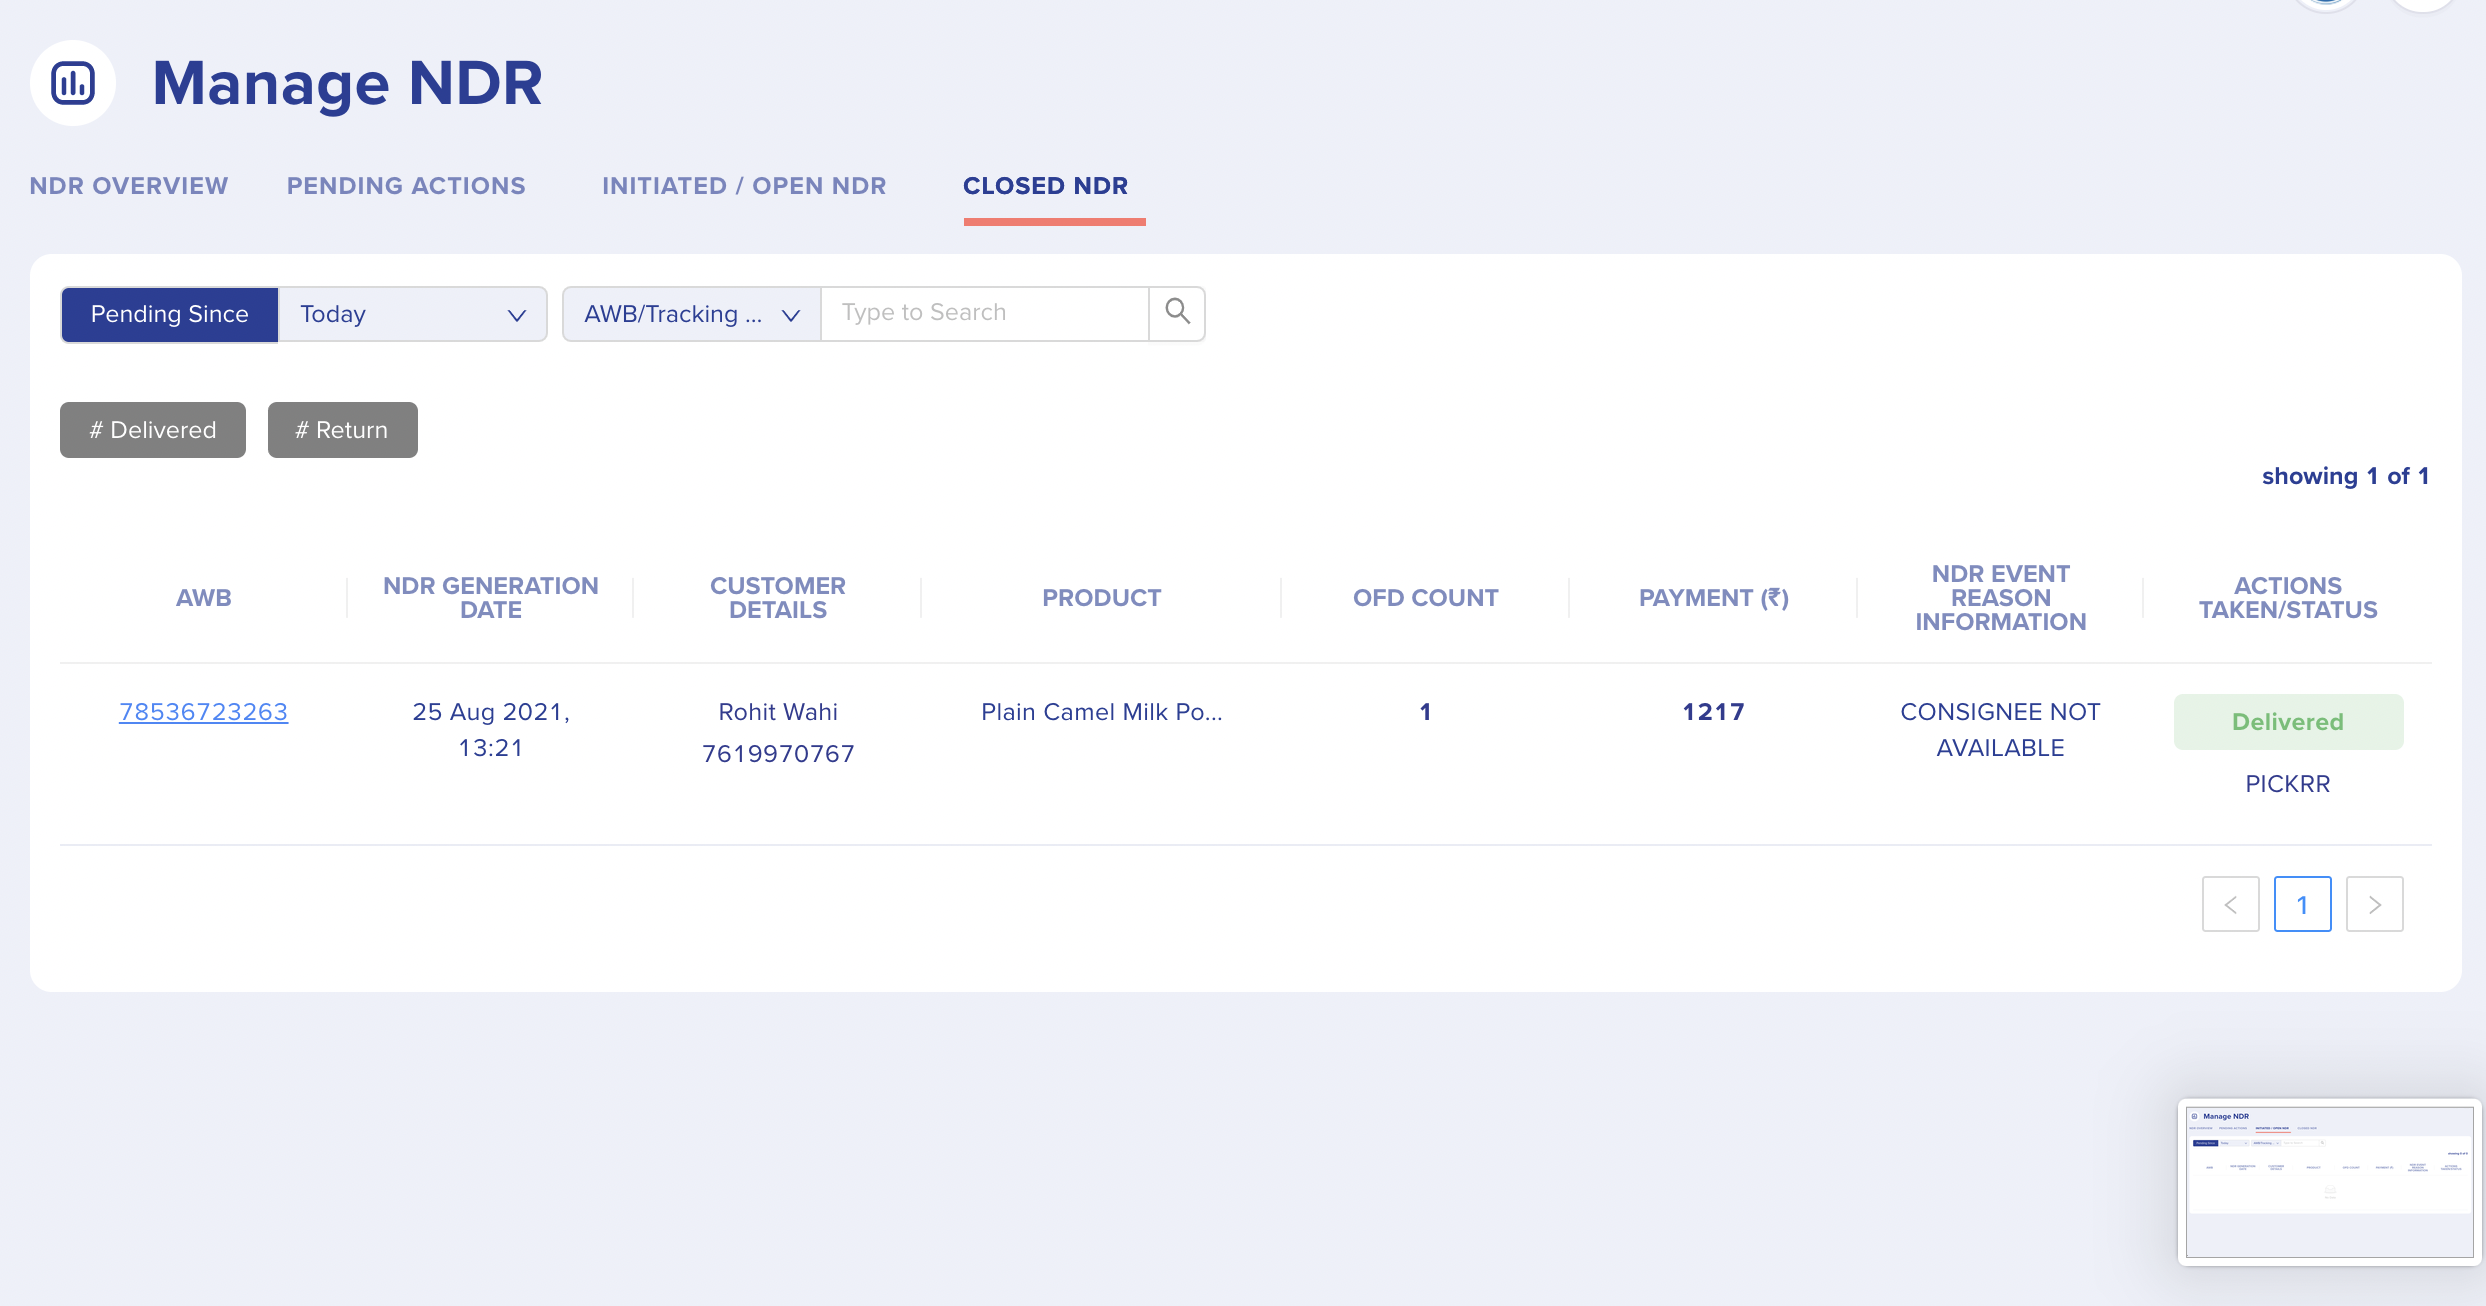
Task: Toggle the # Return filter
Action: 341,429
